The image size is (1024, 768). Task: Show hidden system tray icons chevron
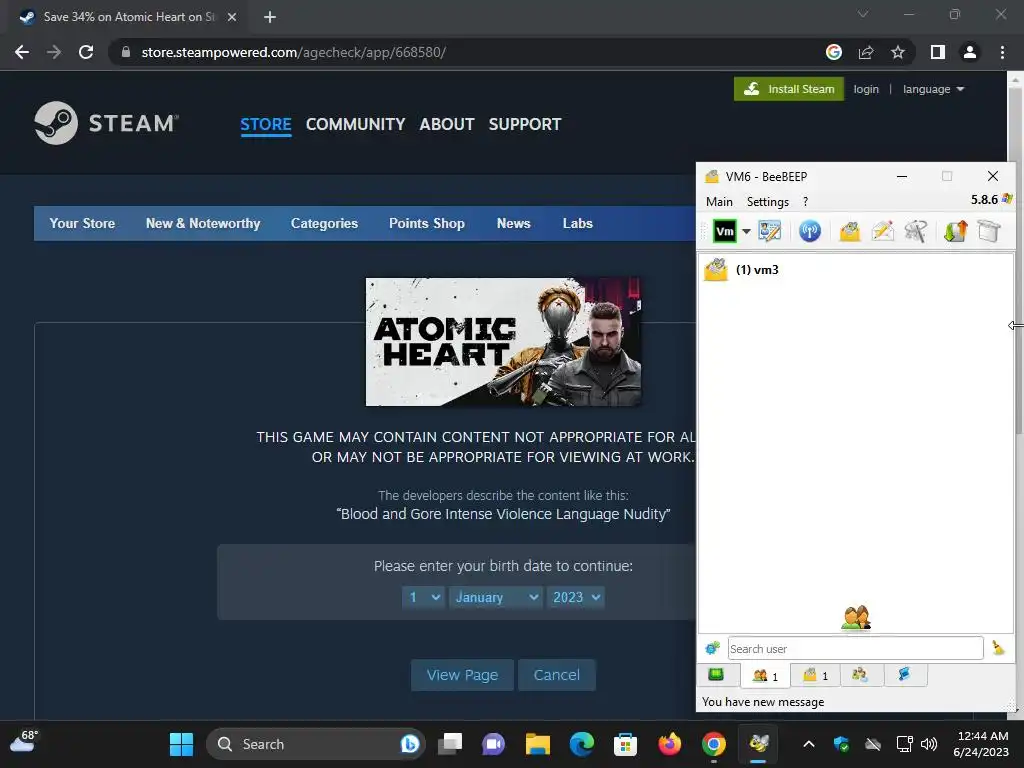coord(808,744)
